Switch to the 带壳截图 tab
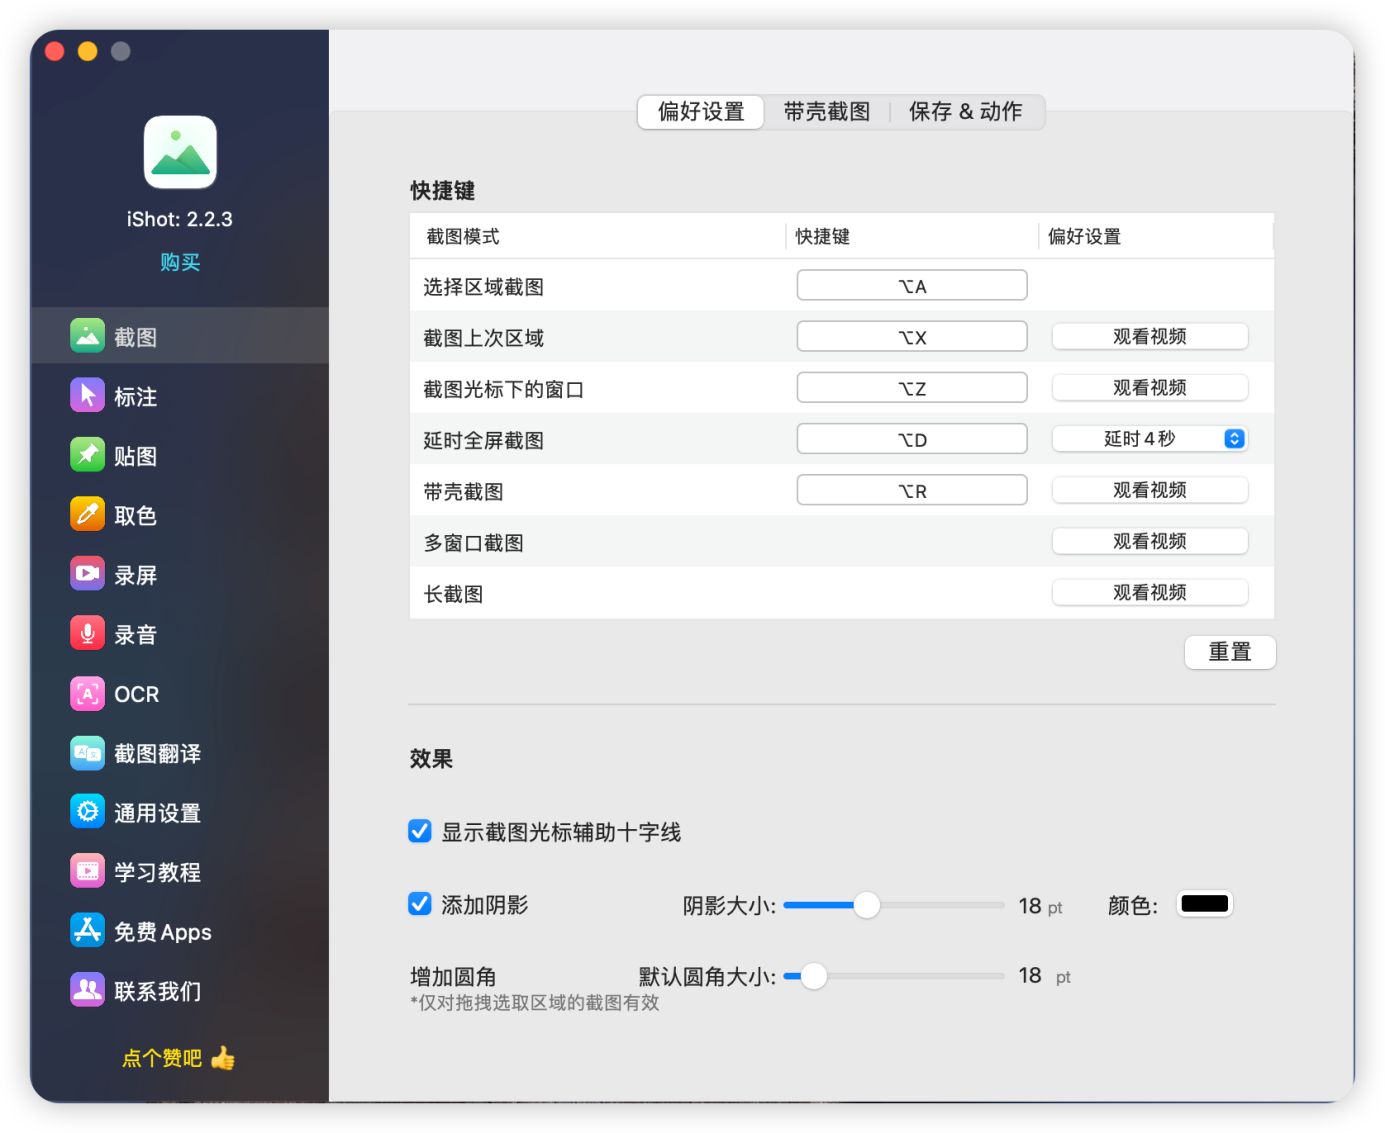1385x1133 pixels. click(x=827, y=112)
